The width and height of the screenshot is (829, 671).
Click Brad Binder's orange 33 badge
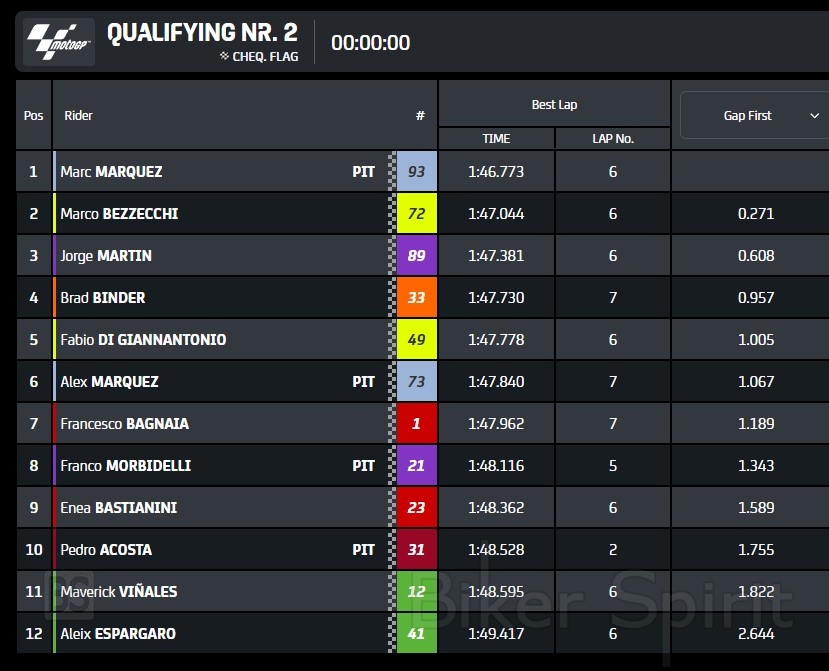coord(416,298)
